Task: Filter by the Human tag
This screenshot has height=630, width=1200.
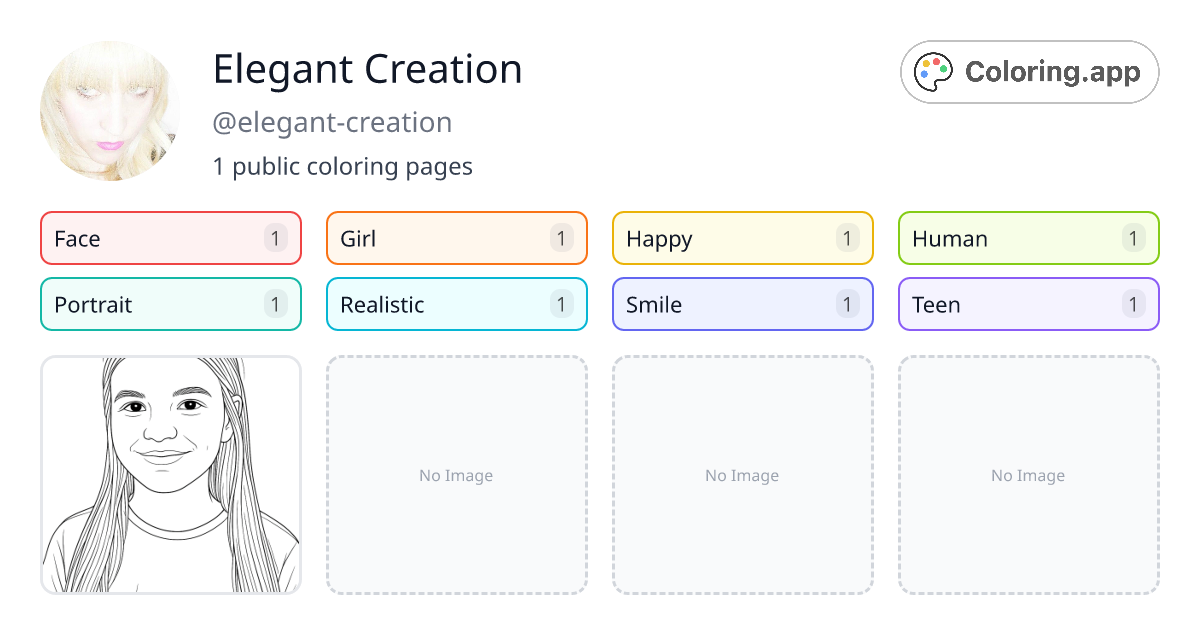Action: 1029,238
